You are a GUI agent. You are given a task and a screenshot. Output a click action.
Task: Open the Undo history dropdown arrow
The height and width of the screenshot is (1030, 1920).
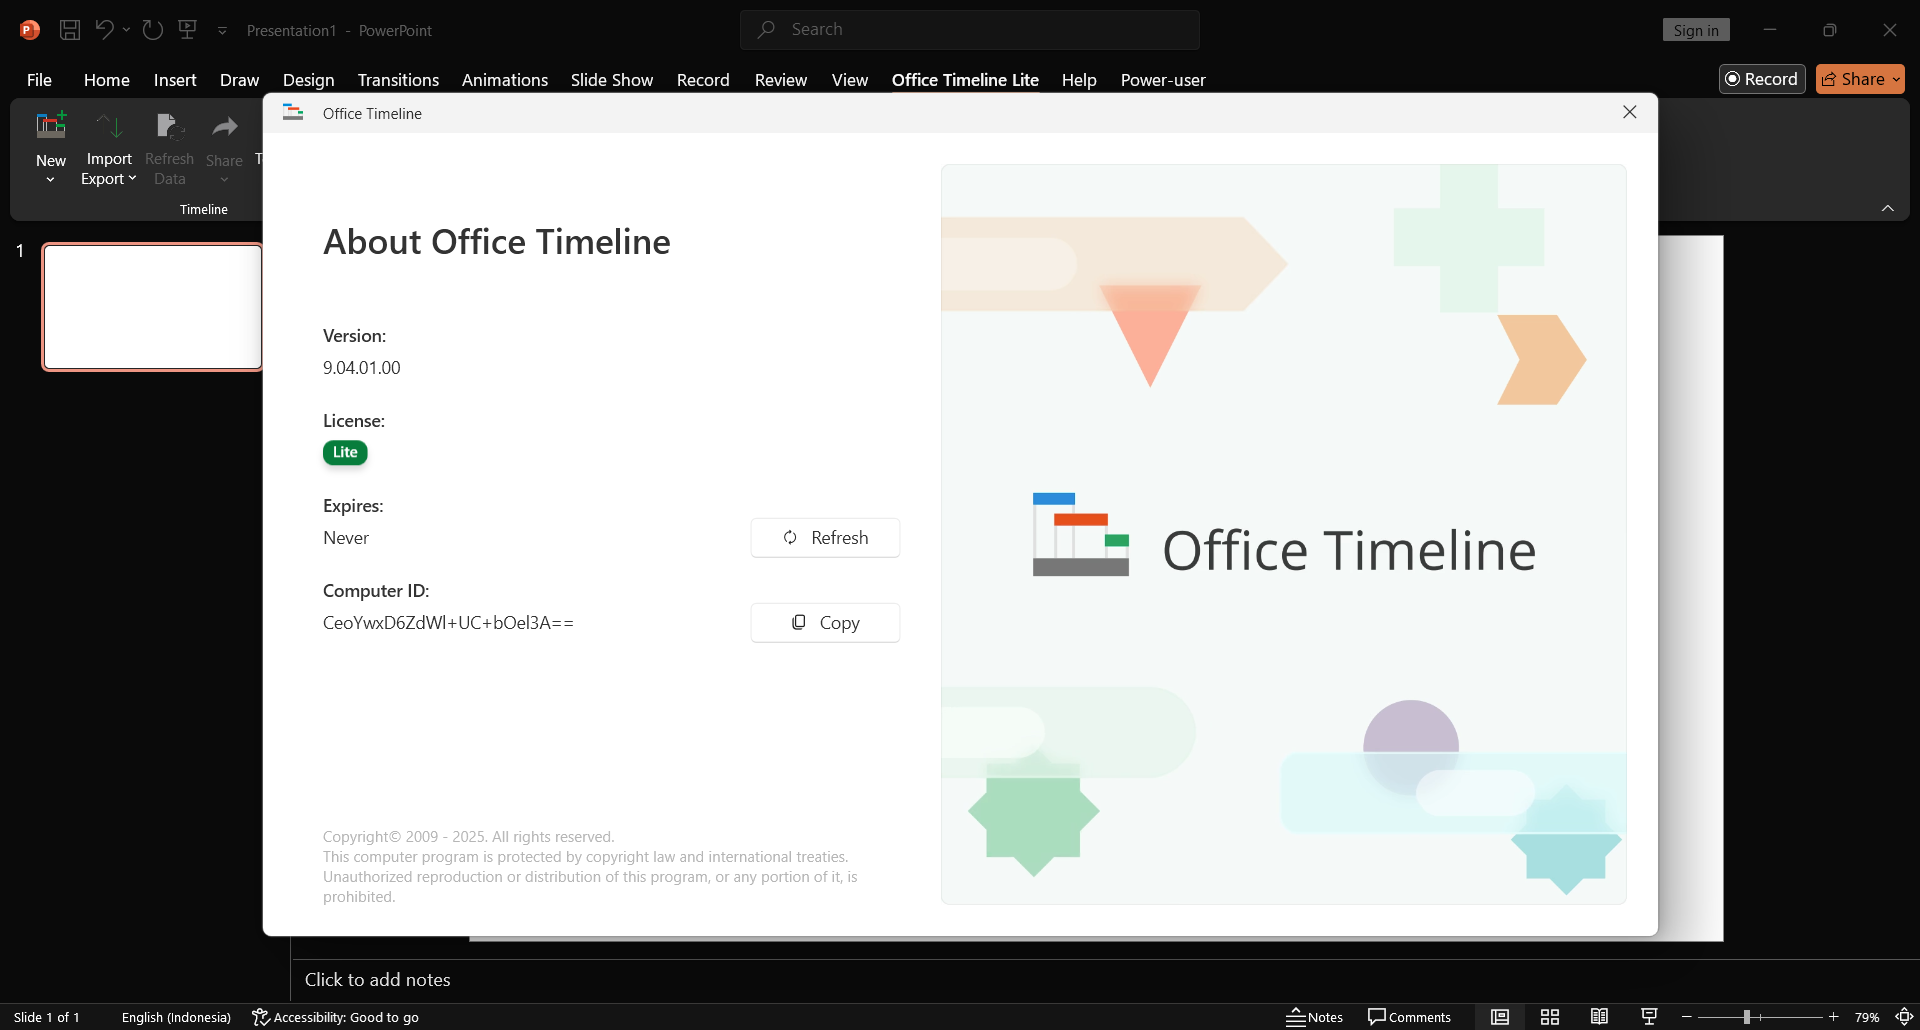pos(126,30)
